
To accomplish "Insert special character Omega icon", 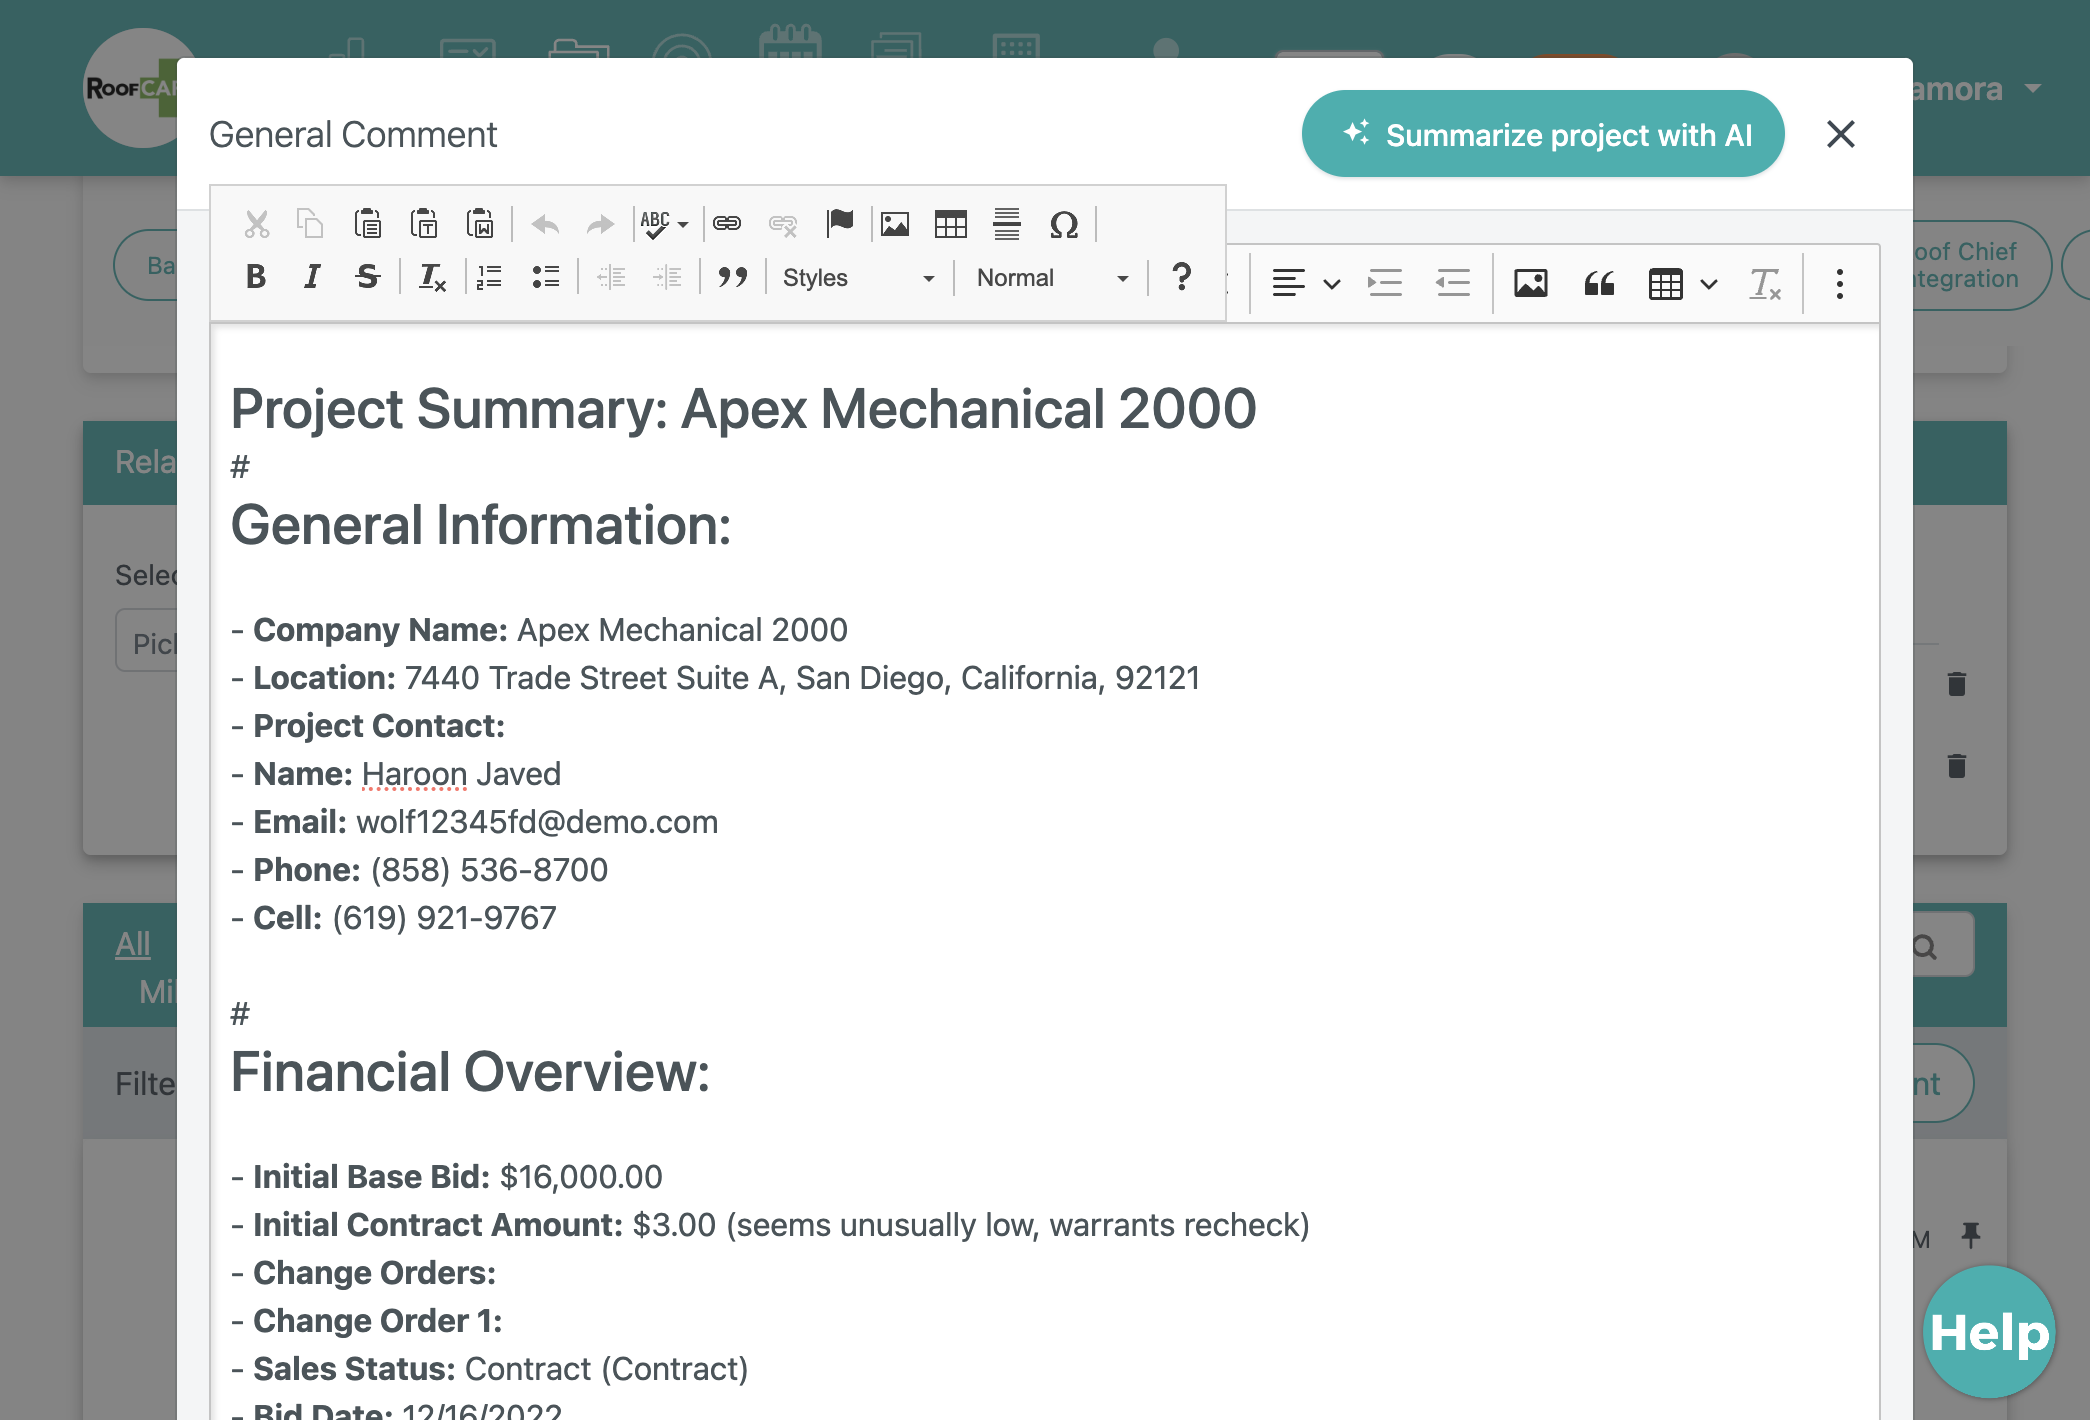I will (1064, 224).
